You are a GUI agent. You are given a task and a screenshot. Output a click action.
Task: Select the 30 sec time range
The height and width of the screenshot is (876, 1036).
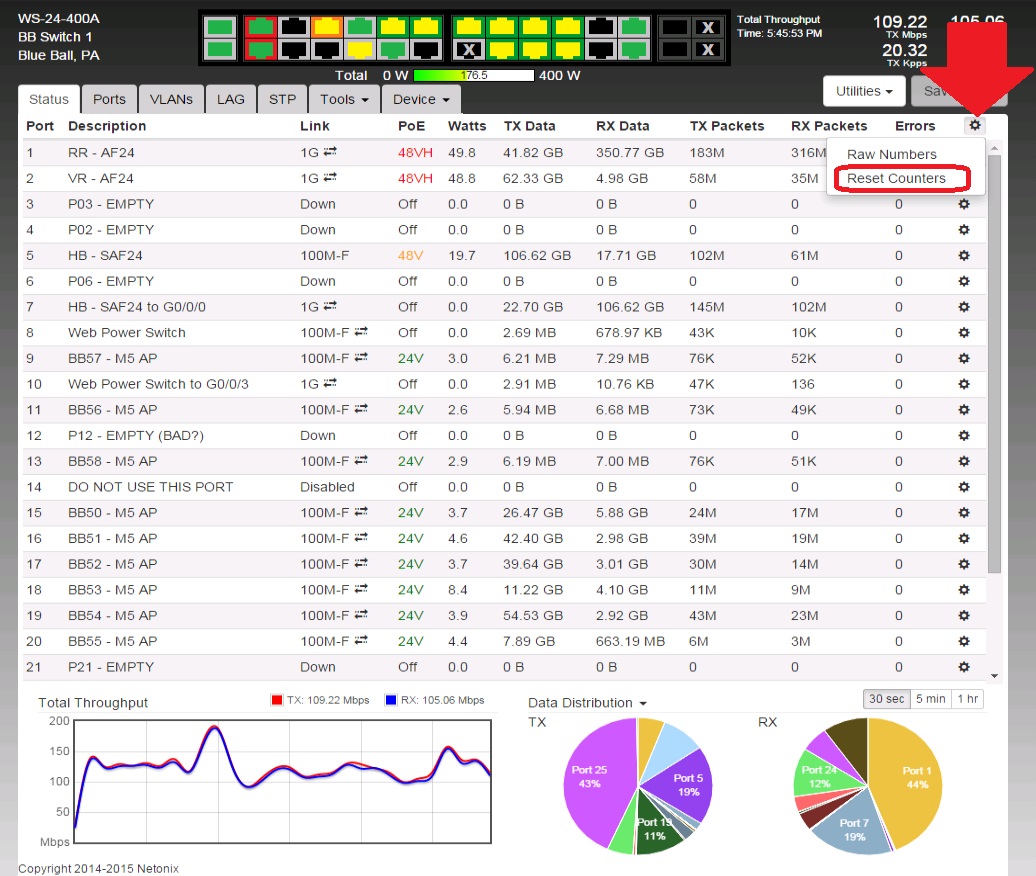tap(885, 699)
